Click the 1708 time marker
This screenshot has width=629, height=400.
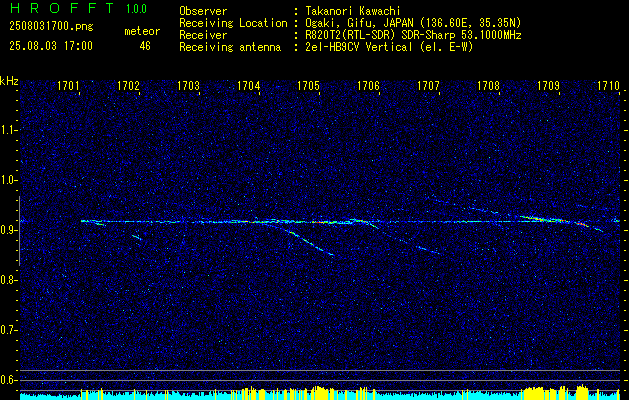pos(489,86)
